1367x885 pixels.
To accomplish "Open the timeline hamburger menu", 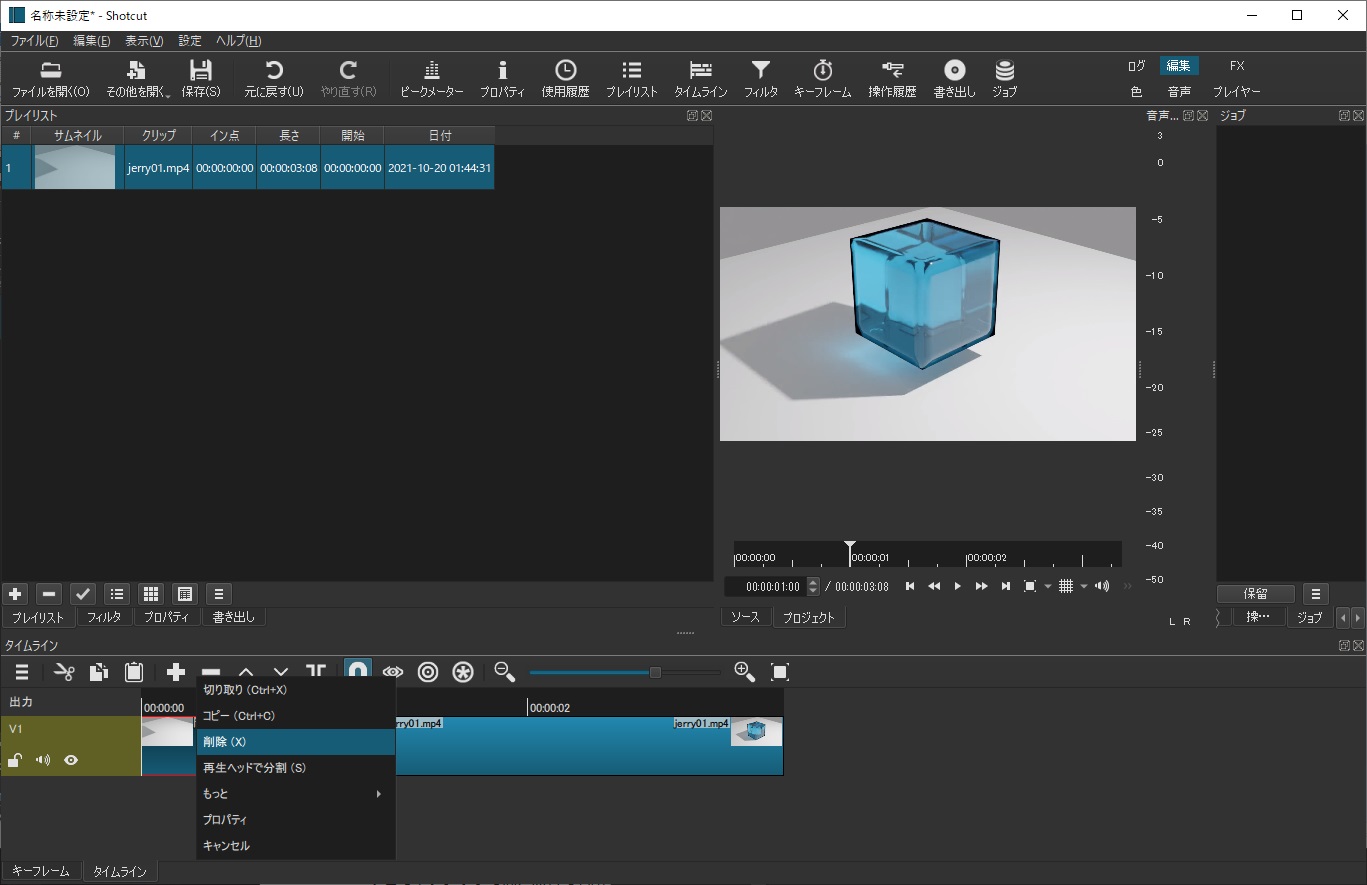I will 22,672.
